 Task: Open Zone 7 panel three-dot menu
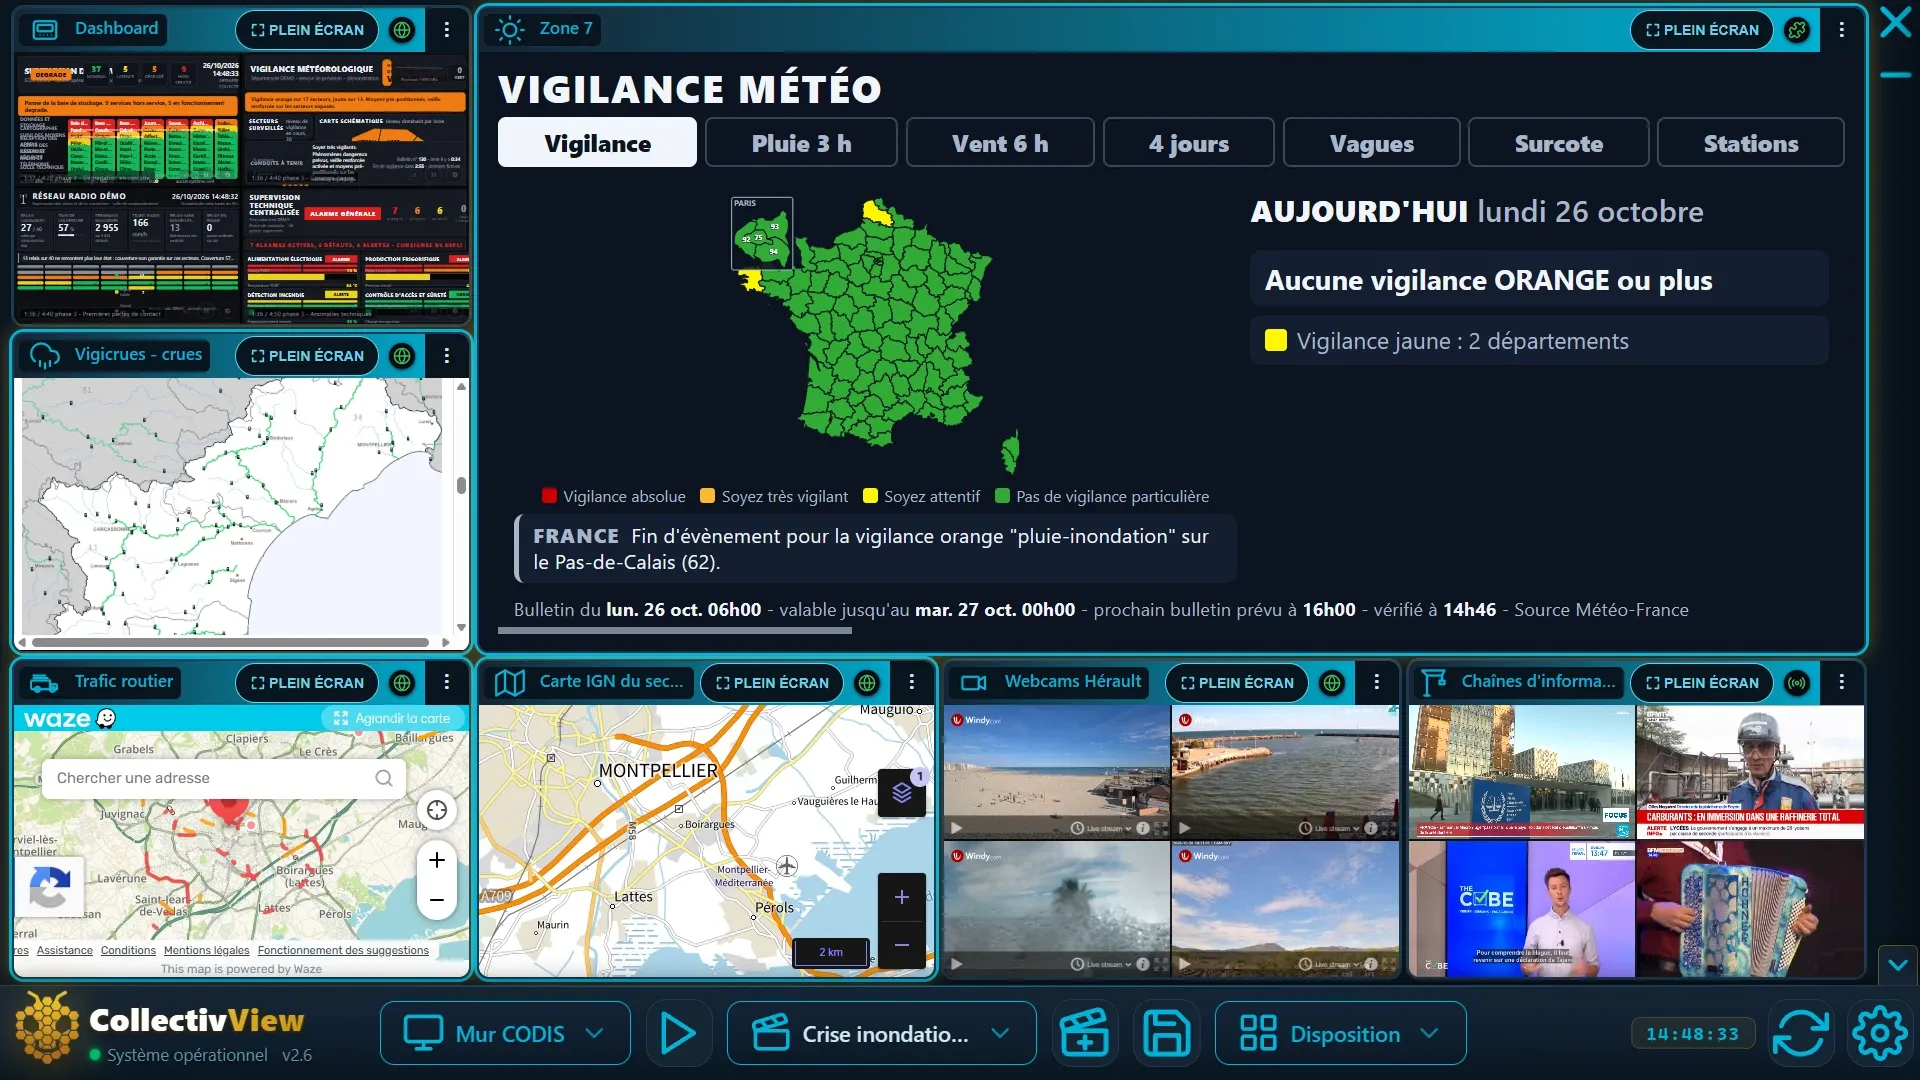[1842, 30]
